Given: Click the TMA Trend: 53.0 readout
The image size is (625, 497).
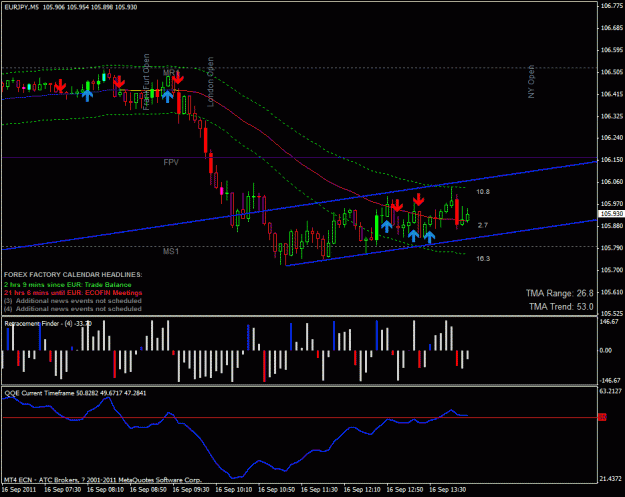Looking at the screenshot, I should pyautogui.click(x=561, y=306).
